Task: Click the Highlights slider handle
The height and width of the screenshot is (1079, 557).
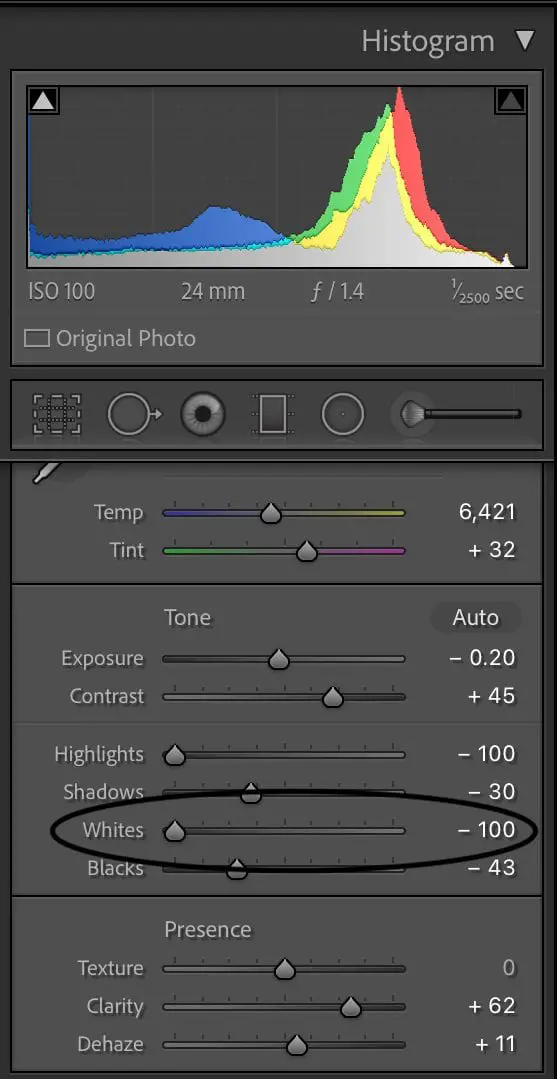Action: pos(174,756)
